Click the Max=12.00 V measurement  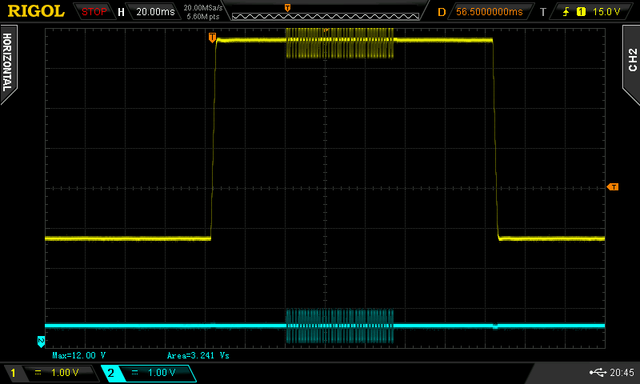[x=79, y=355]
